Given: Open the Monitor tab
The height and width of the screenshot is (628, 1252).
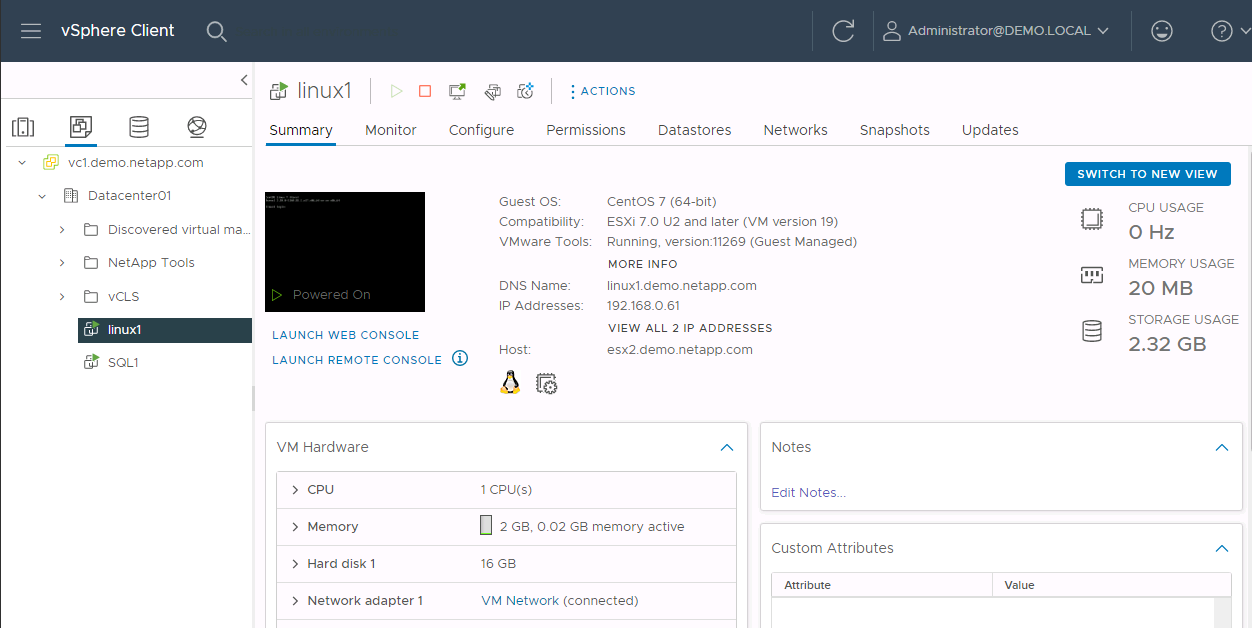Looking at the screenshot, I should [x=390, y=130].
